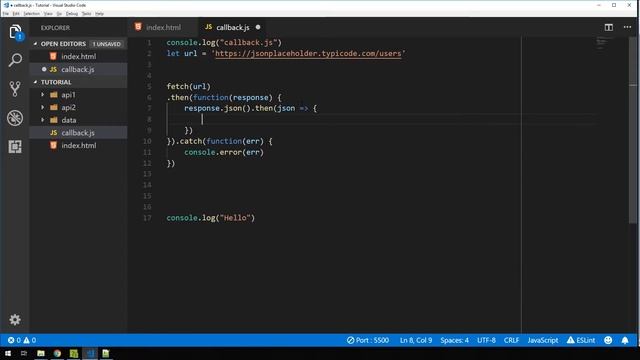Open index.html in the Tutorial folder tree
640x360 pixels.
pyautogui.click(x=78, y=145)
